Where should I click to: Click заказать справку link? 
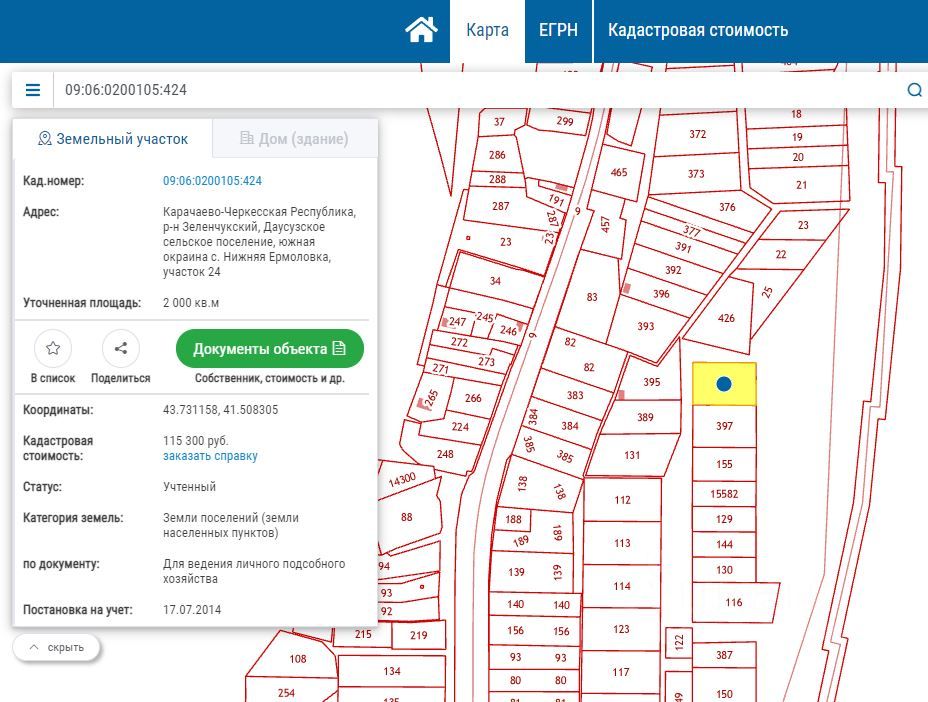pyautogui.click(x=210, y=456)
